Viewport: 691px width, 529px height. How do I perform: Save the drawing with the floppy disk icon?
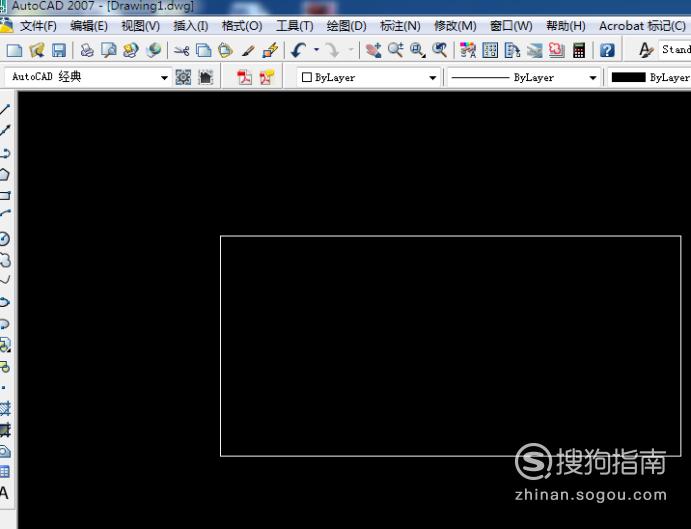(x=59, y=50)
